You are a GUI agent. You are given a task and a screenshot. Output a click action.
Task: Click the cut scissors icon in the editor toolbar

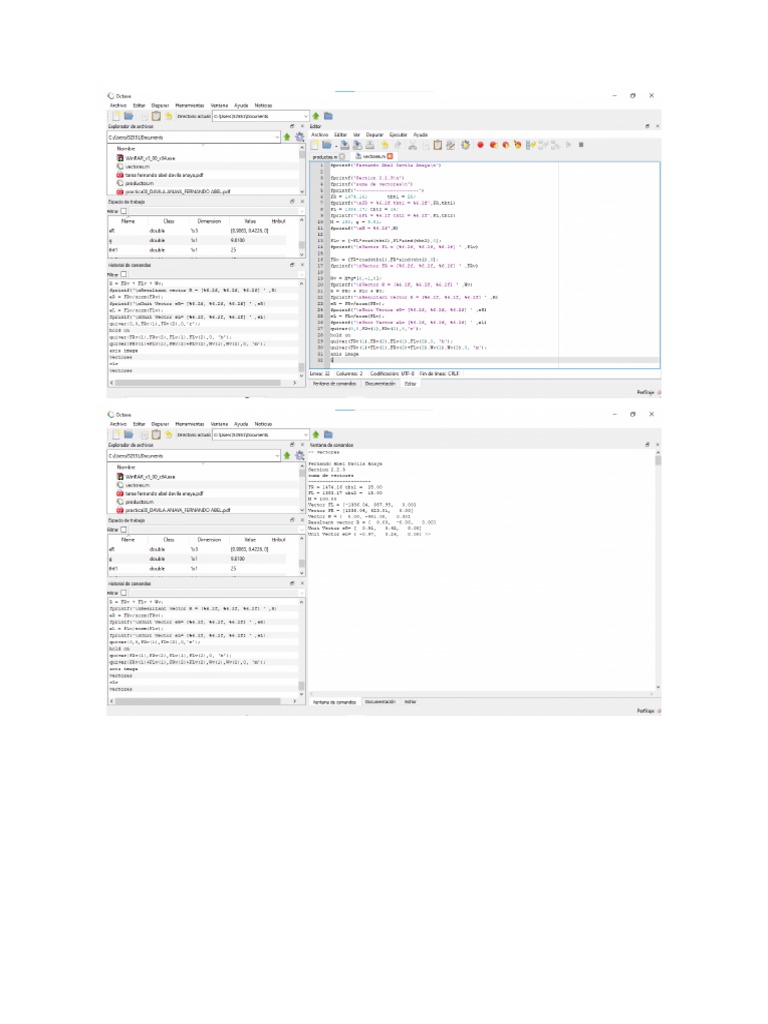coord(411,145)
